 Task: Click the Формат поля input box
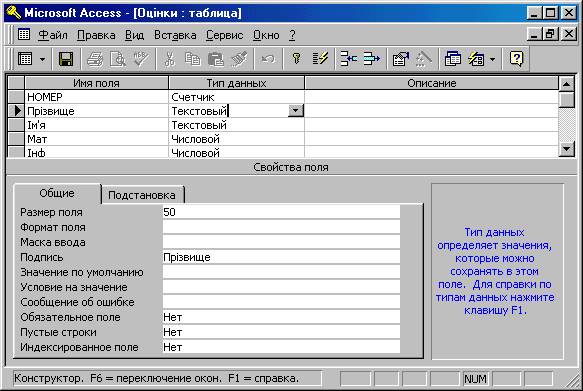pos(281,227)
